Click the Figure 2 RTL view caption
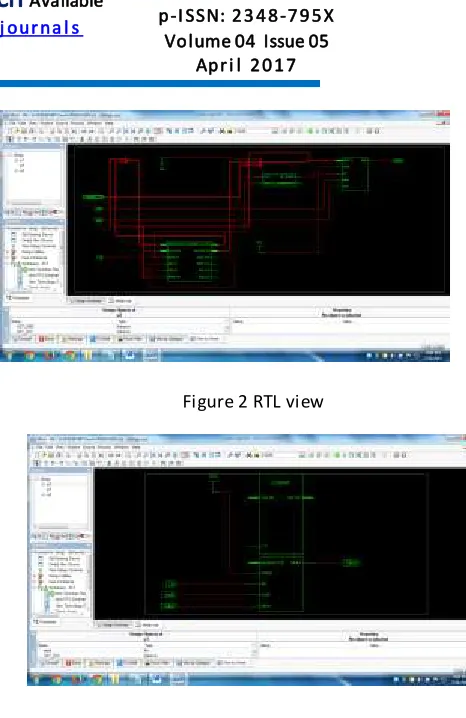This screenshot has width=466, height=718. (x=253, y=402)
